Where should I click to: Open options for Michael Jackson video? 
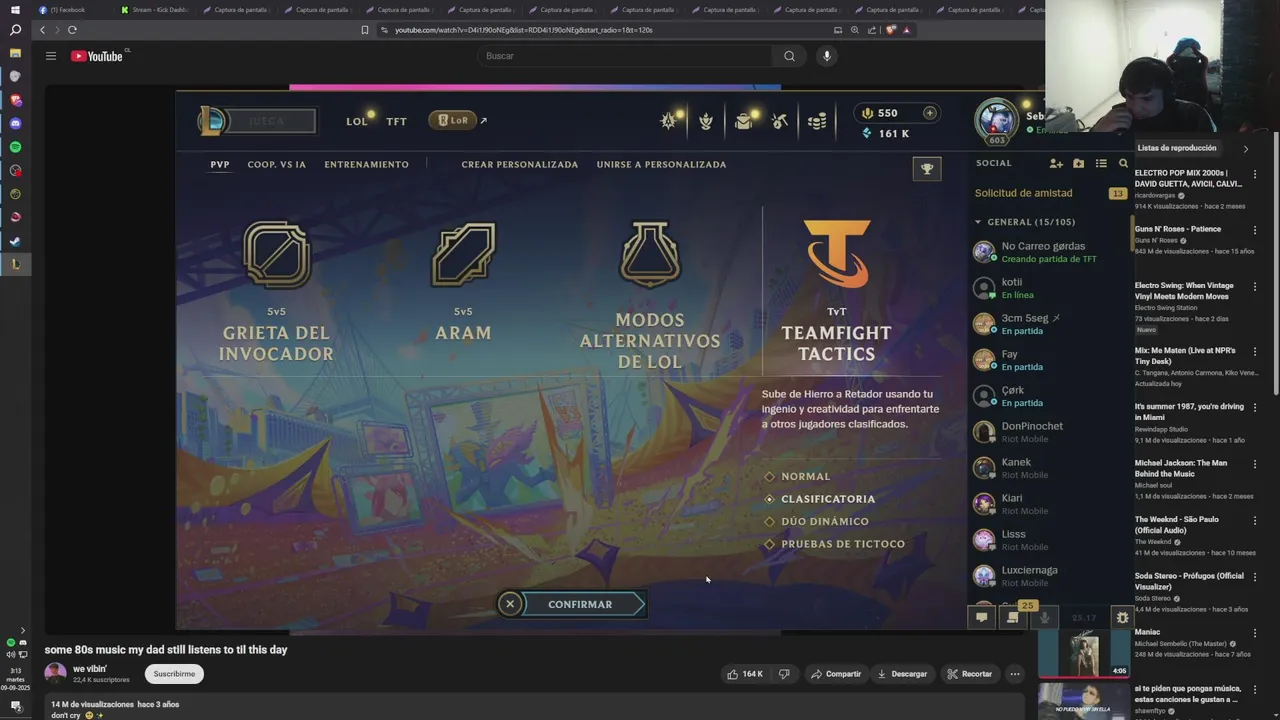coord(1255,464)
